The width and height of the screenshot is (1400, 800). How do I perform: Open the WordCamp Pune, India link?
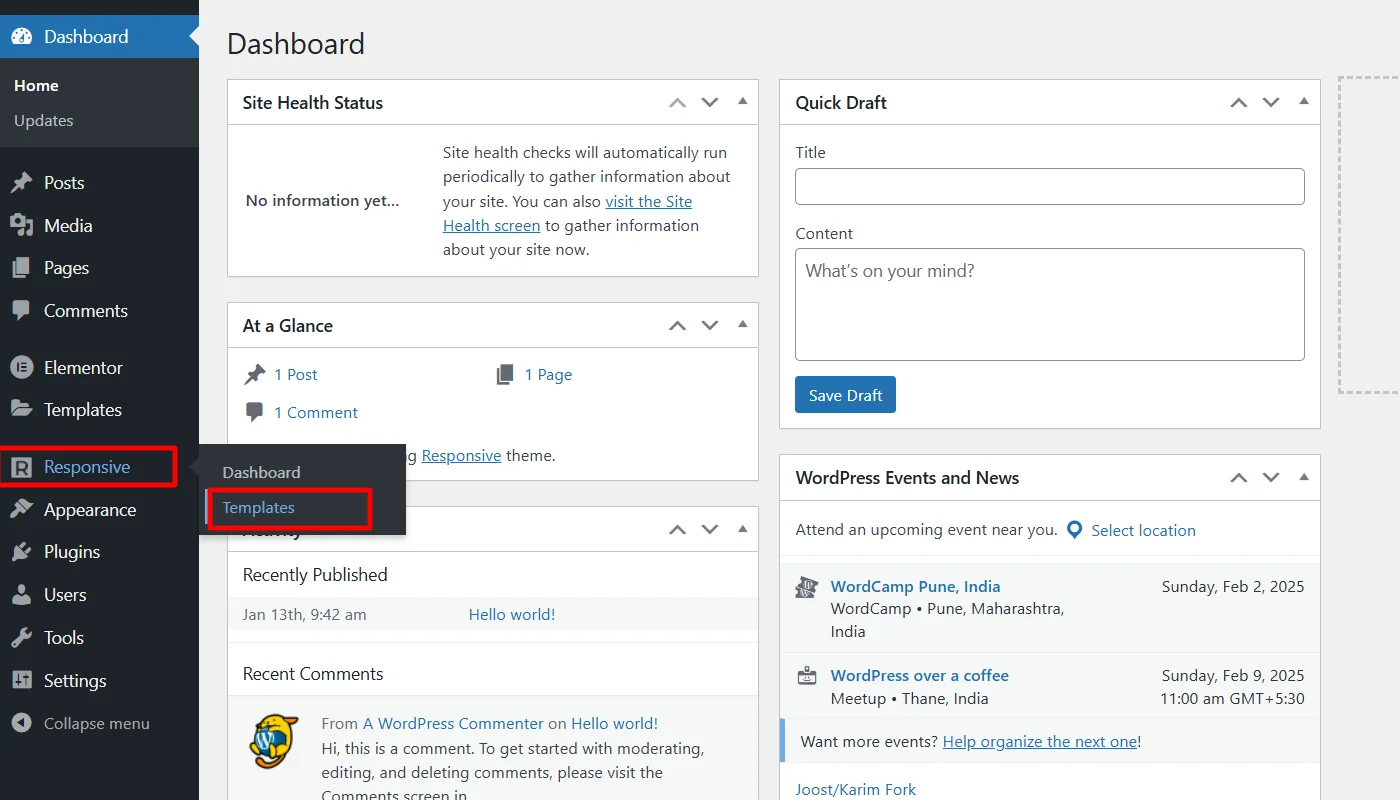pyautogui.click(x=915, y=587)
